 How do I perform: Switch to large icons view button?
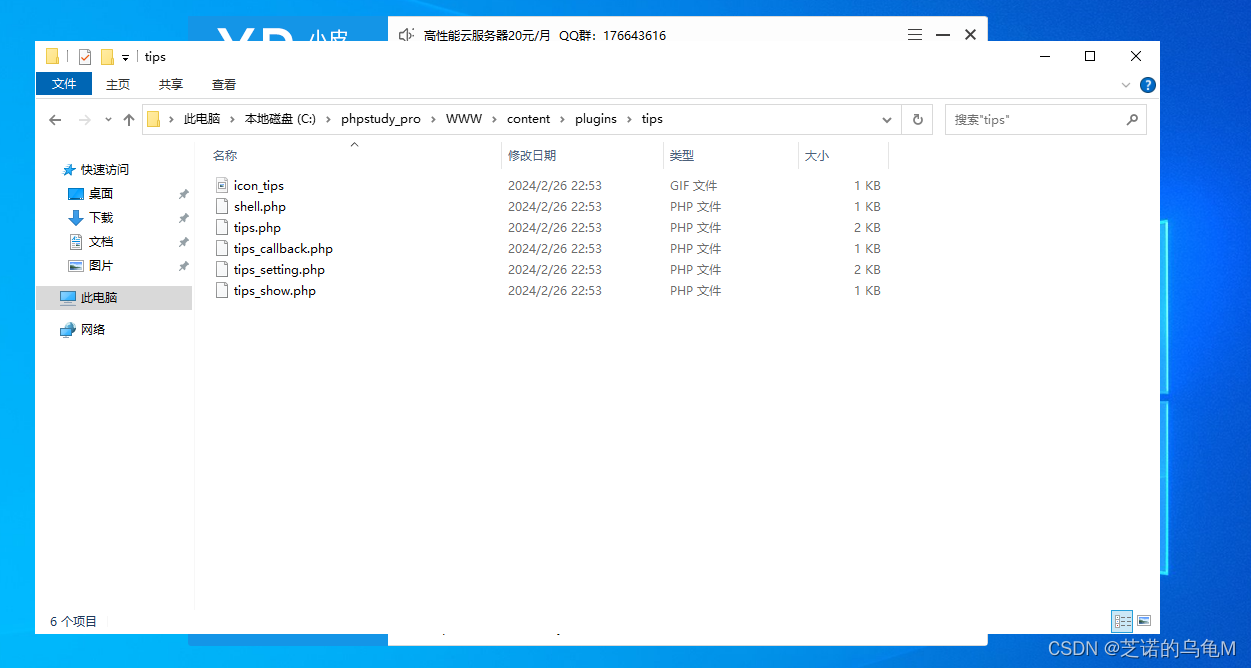1144,621
